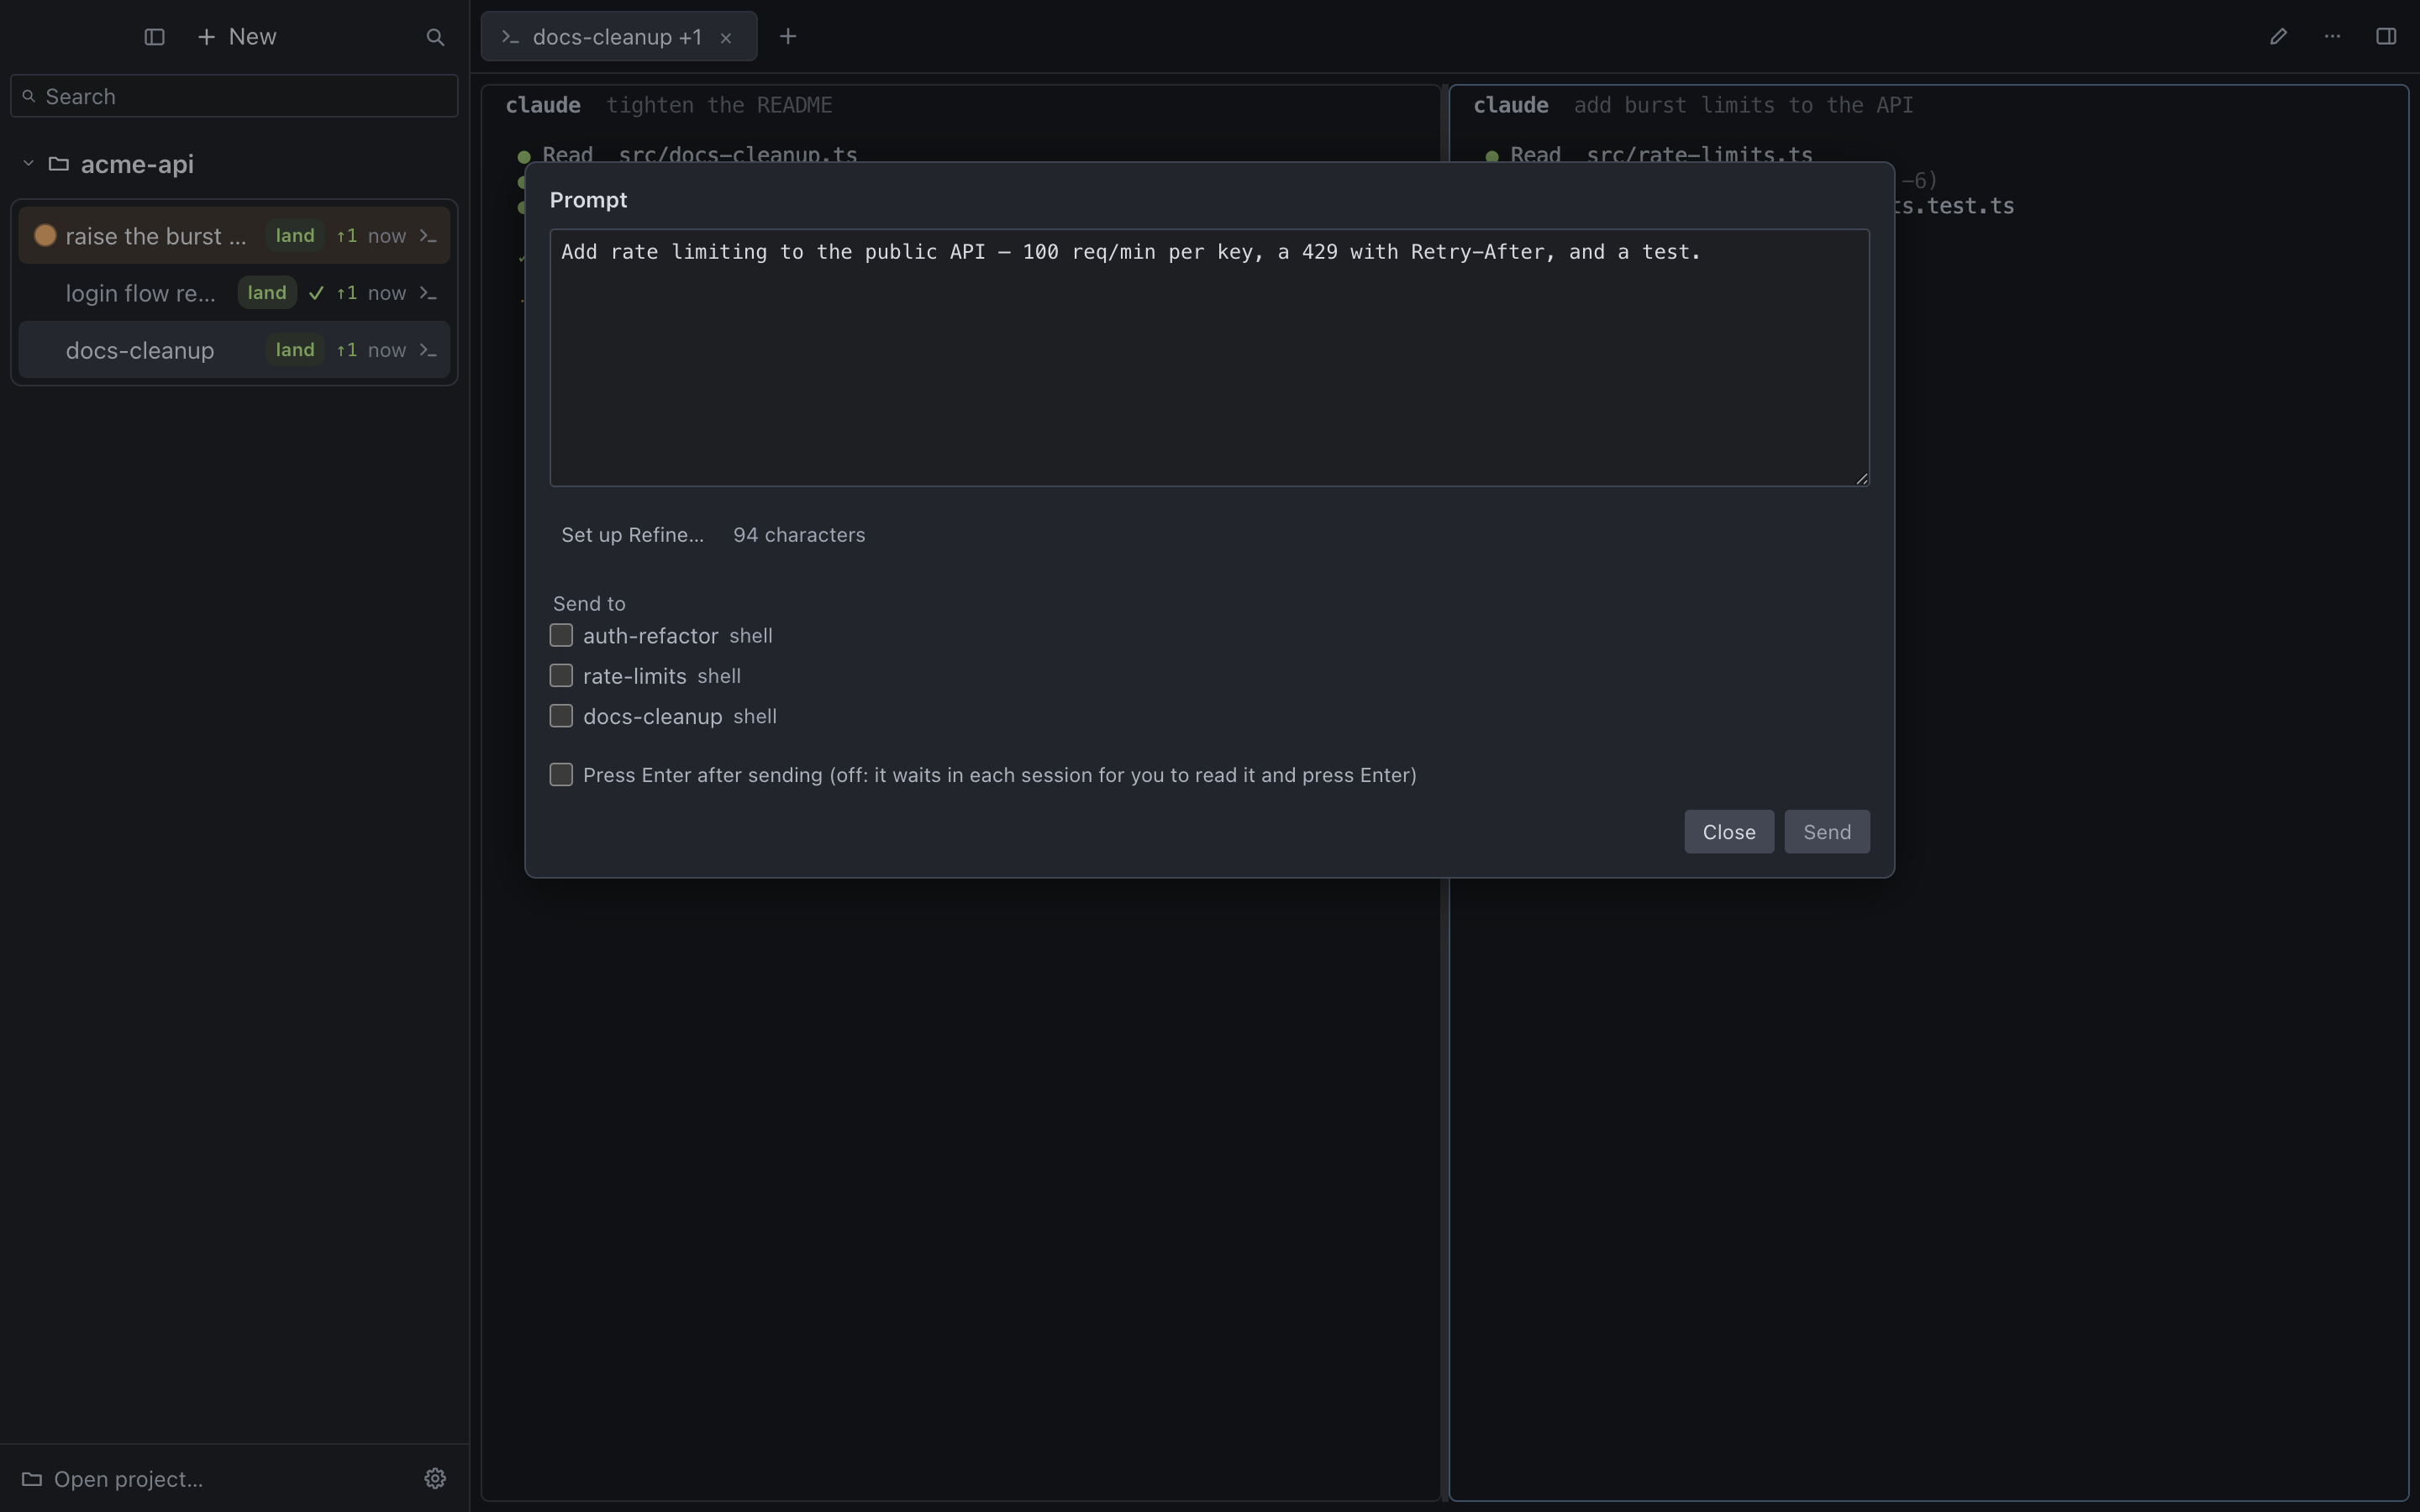The width and height of the screenshot is (2420, 1512).
Task: Toggle the right panel layout icon
Action: (x=2386, y=37)
